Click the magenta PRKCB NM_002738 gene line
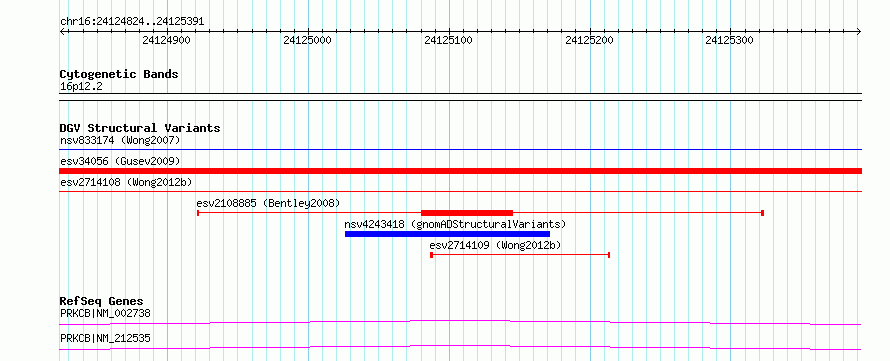The height and width of the screenshot is (361, 890). [460, 322]
